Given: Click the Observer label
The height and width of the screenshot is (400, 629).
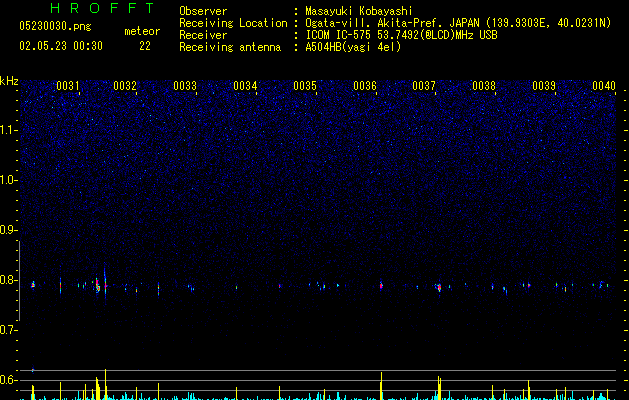Looking at the screenshot, I should coord(203,11).
